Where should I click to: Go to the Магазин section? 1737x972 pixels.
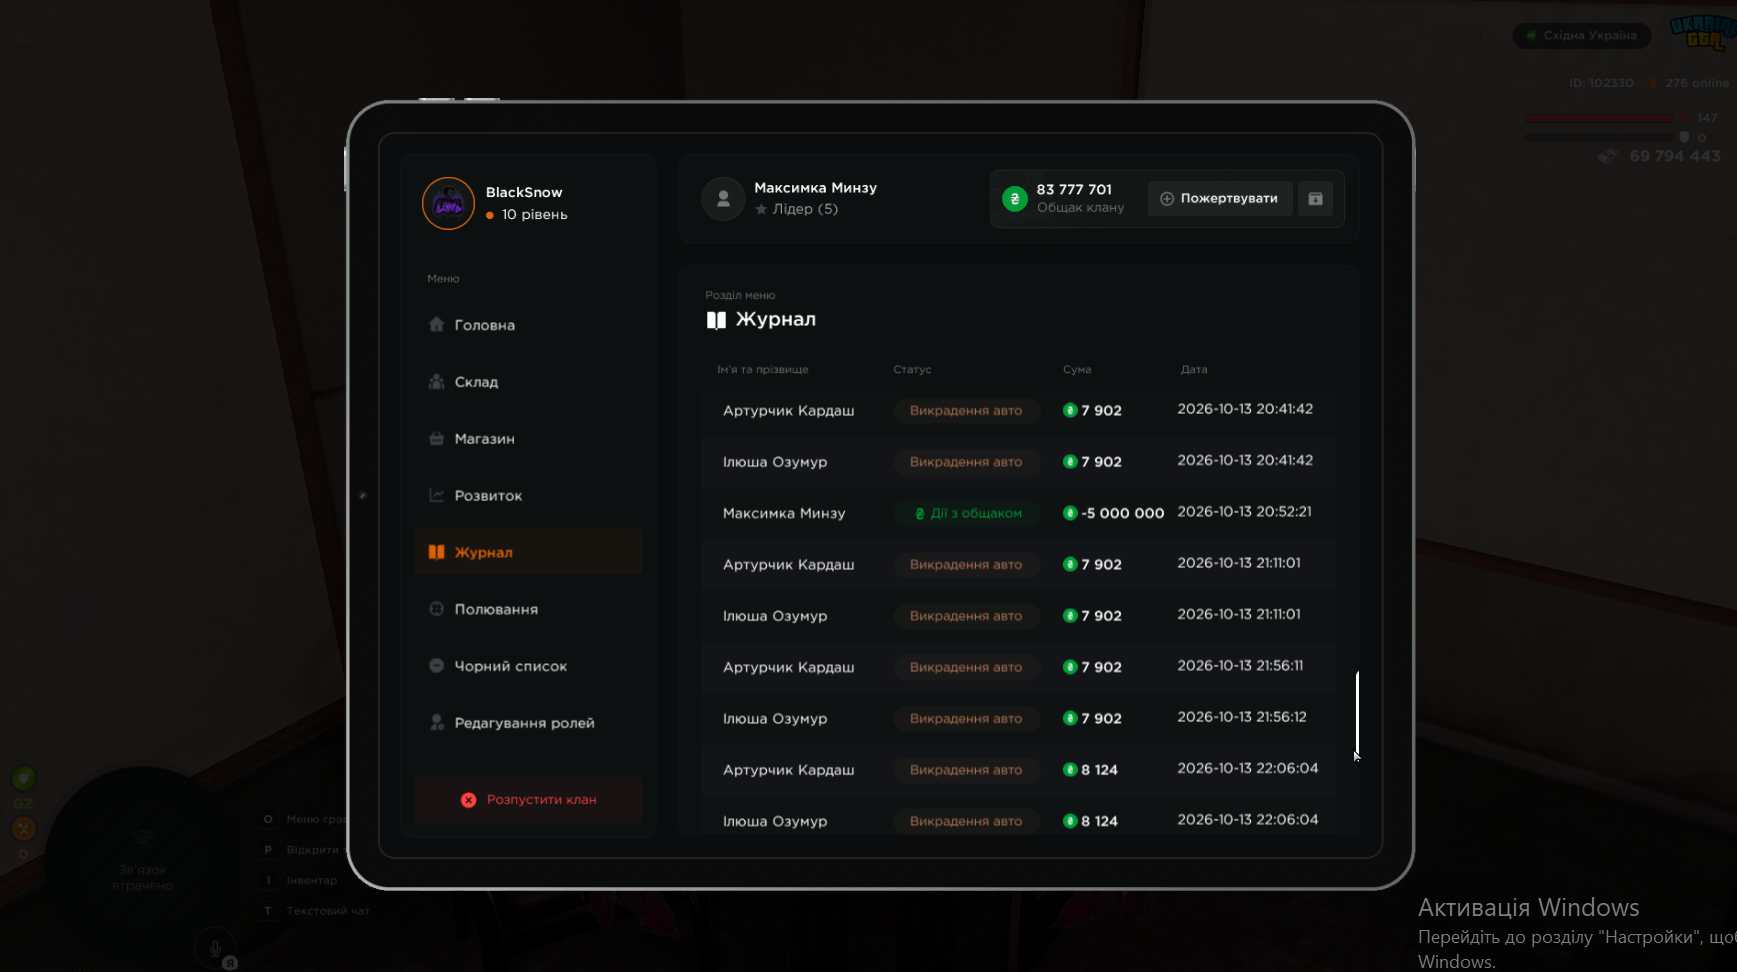pos(528,439)
